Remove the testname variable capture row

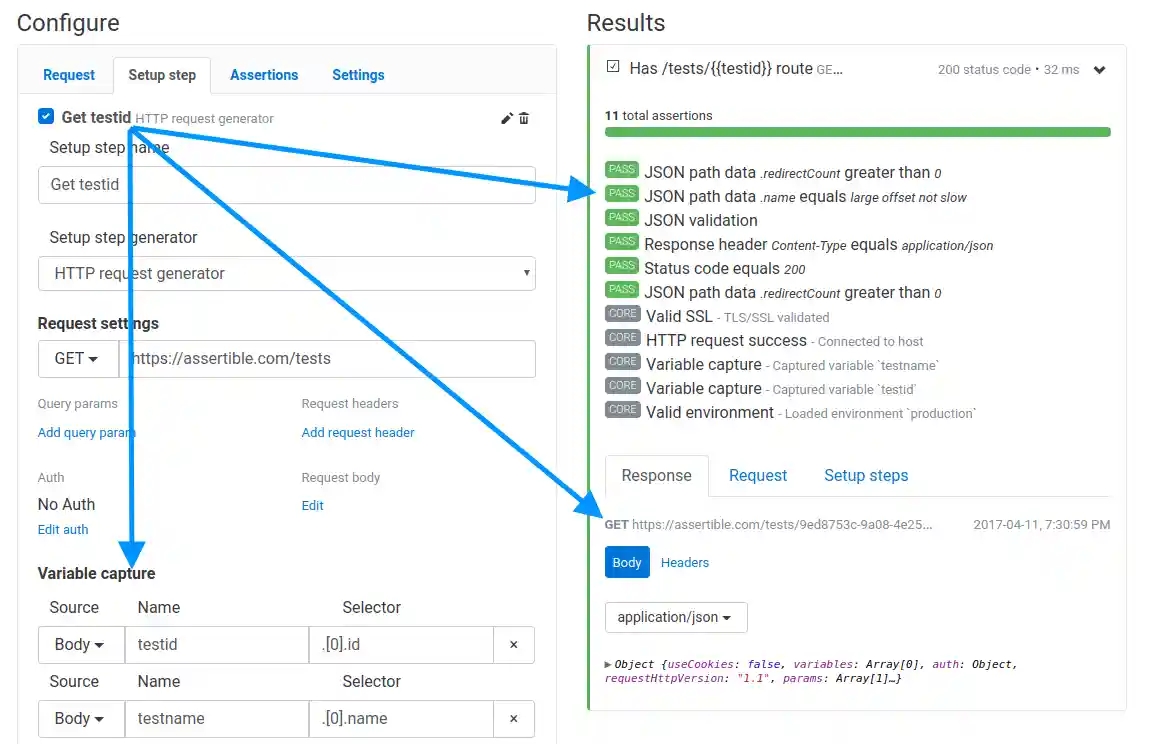[513, 718]
